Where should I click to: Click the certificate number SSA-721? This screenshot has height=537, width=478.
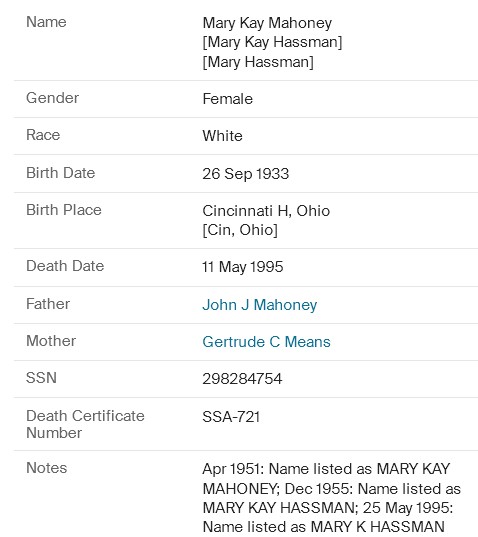click(x=231, y=417)
